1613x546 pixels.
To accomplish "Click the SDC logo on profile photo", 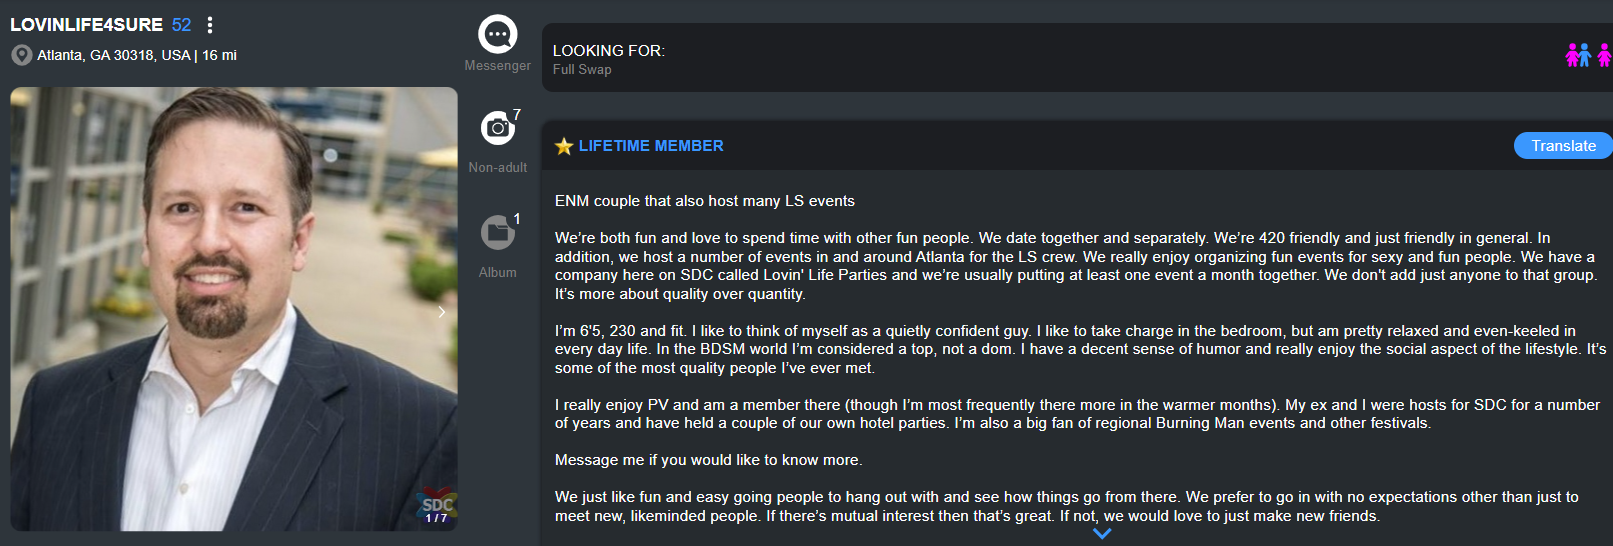I will (437, 507).
